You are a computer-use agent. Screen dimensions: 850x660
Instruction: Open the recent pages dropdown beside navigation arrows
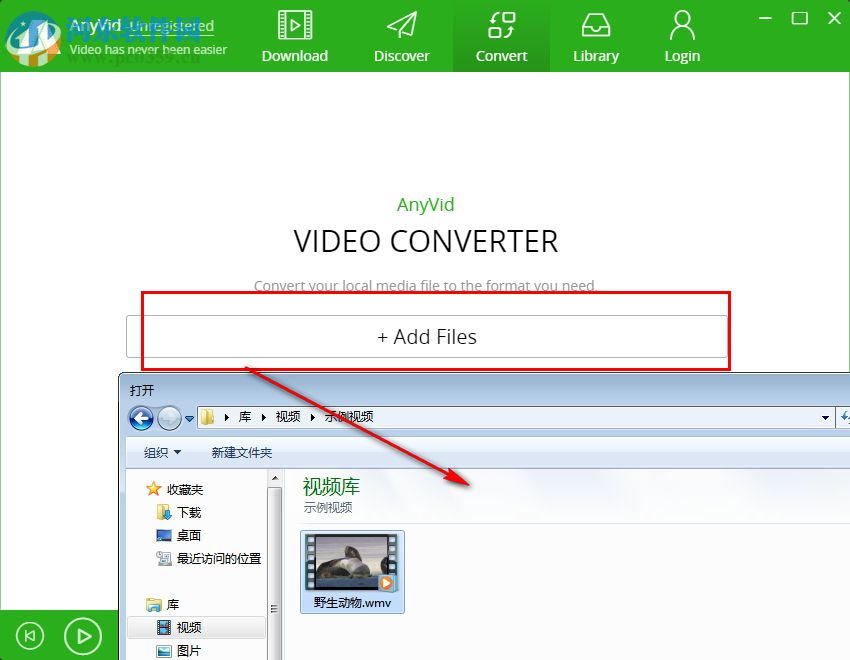[187, 418]
